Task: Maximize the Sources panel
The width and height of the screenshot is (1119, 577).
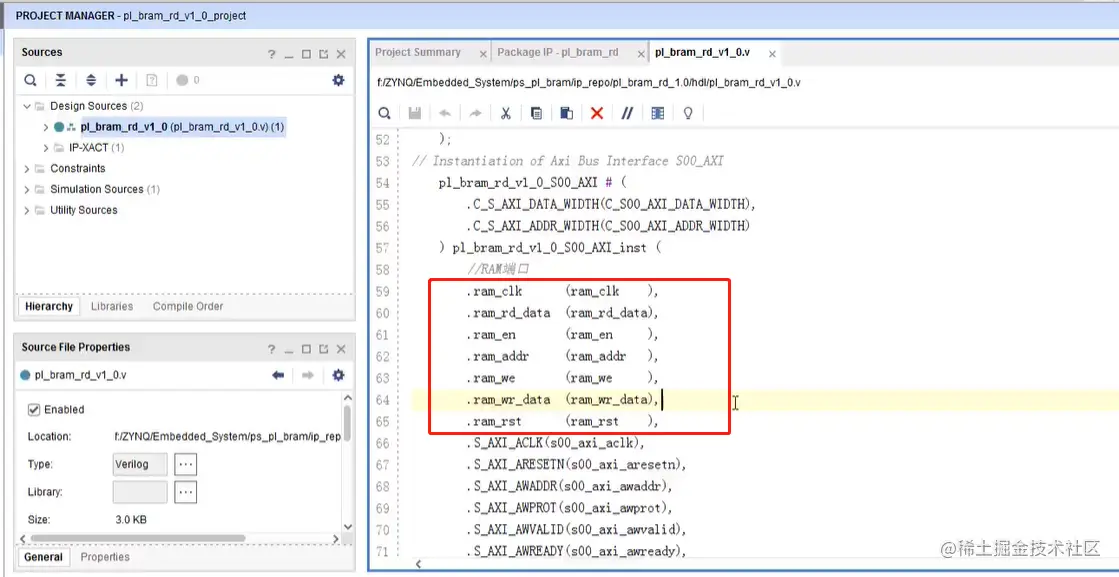Action: click(x=306, y=54)
